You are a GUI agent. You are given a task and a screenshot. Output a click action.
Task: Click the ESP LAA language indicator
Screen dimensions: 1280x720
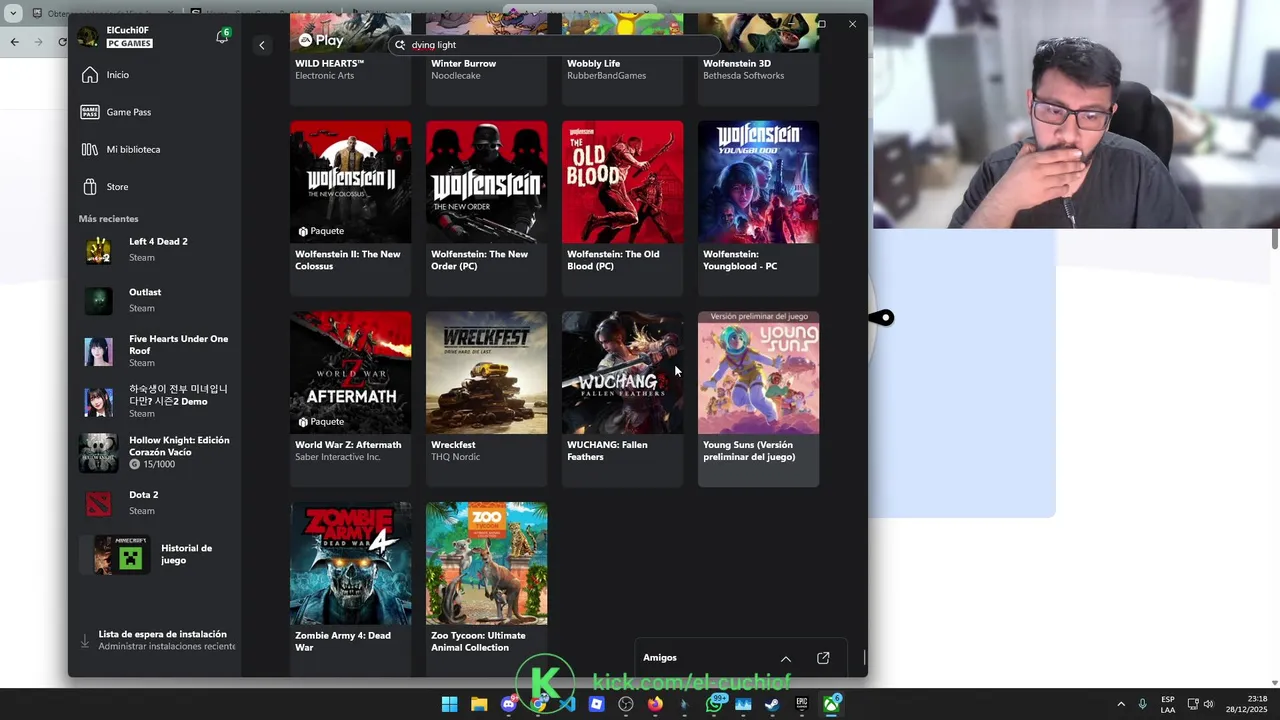click(1168, 704)
